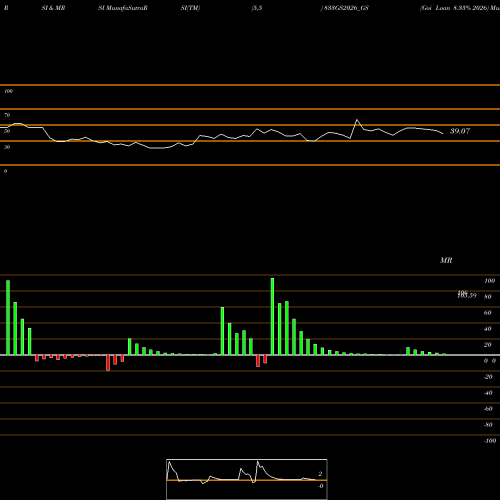
Task: Click the 20 label on MR axis
Action: click(488, 345)
